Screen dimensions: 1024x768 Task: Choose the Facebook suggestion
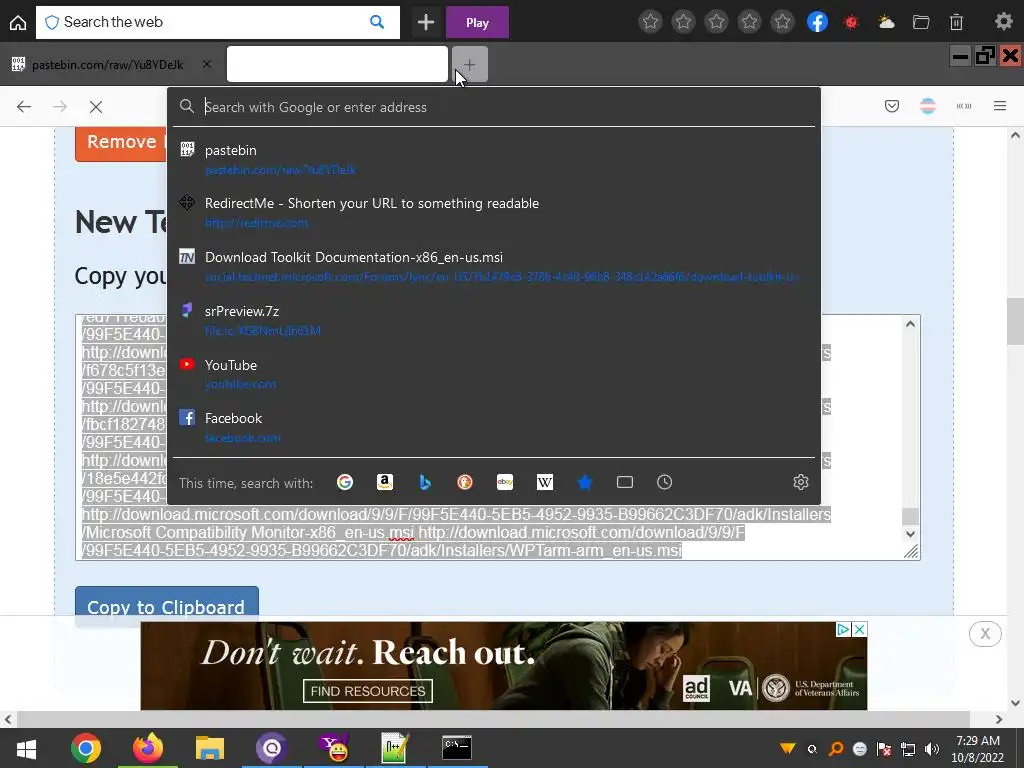[x=494, y=428]
